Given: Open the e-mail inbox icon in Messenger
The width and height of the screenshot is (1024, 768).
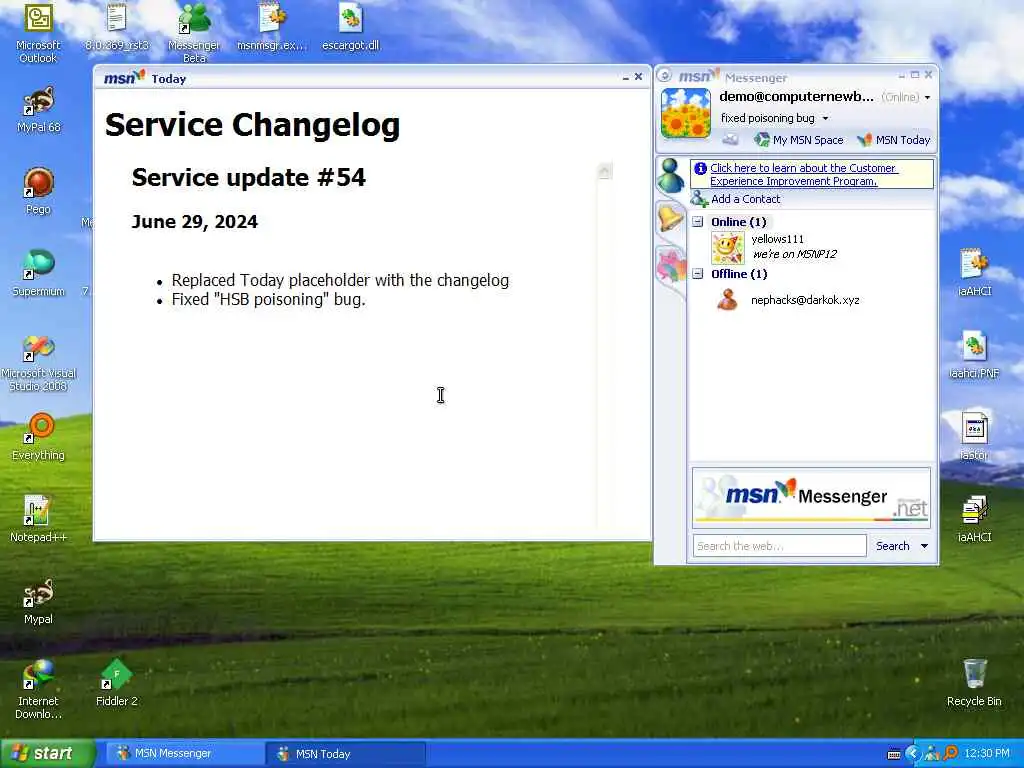Looking at the screenshot, I should click(729, 140).
